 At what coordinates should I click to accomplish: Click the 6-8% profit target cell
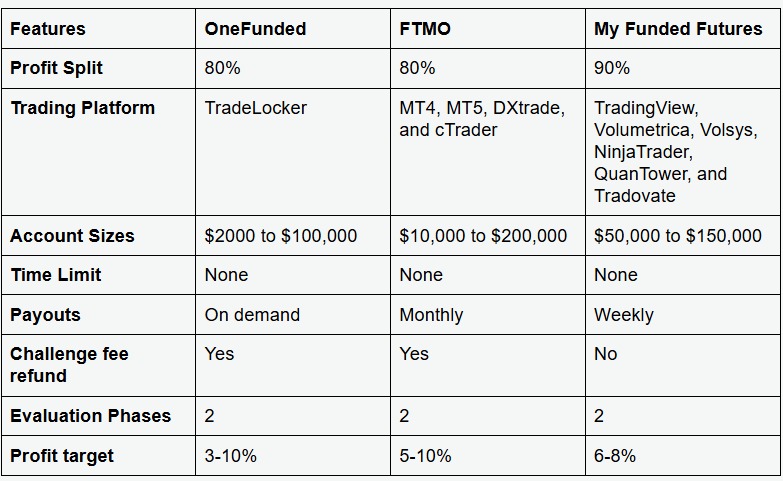click(615, 456)
